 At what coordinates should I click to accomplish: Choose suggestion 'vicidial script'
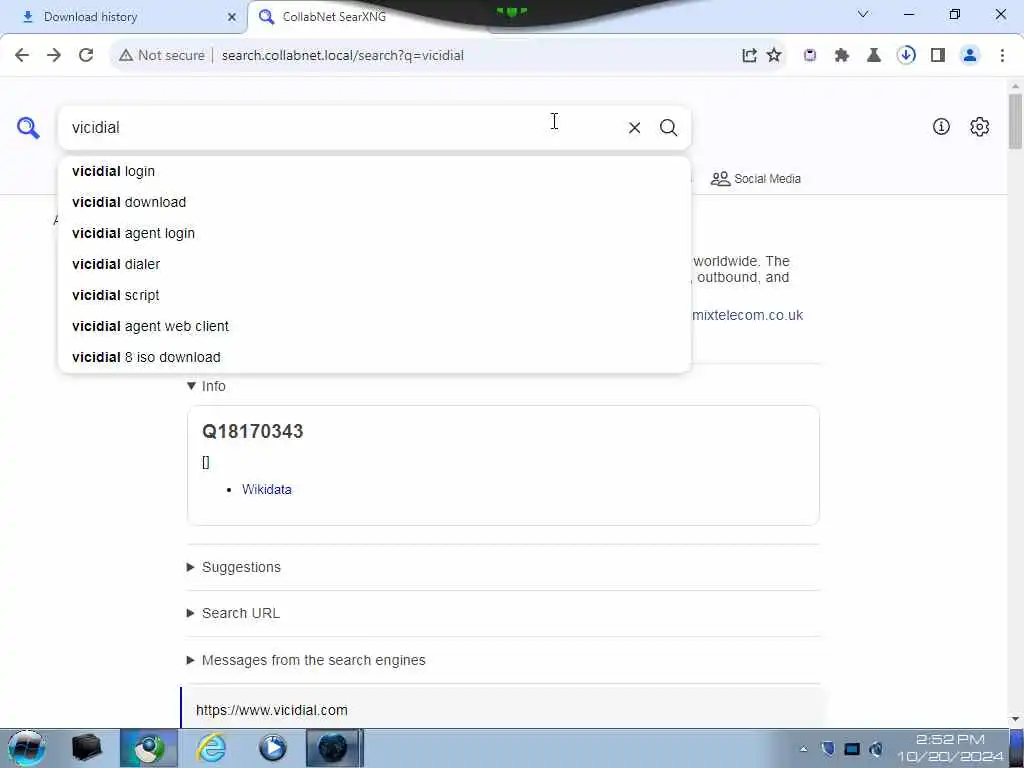(374, 295)
